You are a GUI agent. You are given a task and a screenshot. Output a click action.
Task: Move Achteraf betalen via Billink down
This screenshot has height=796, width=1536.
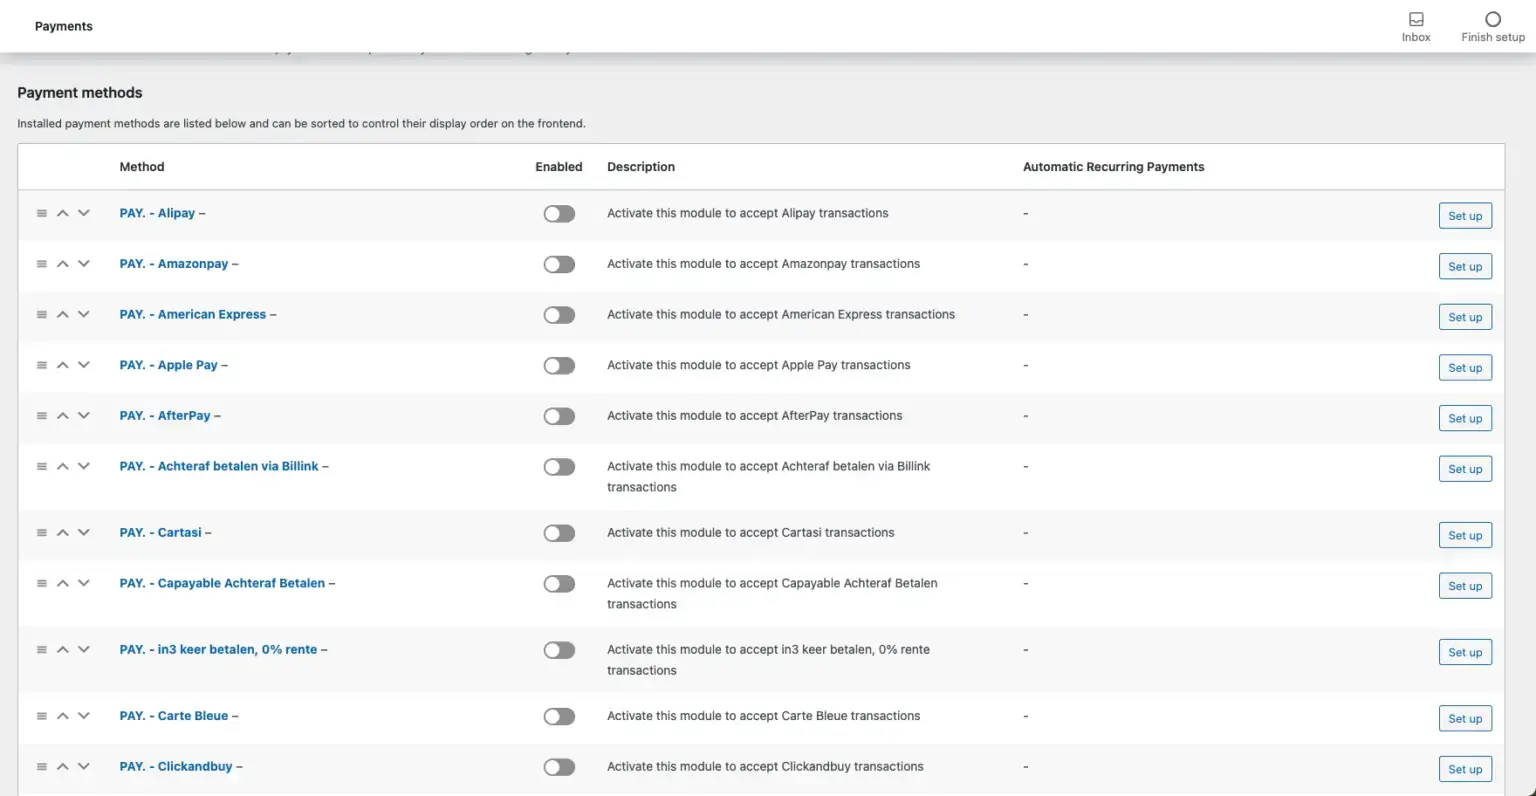[84, 466]
